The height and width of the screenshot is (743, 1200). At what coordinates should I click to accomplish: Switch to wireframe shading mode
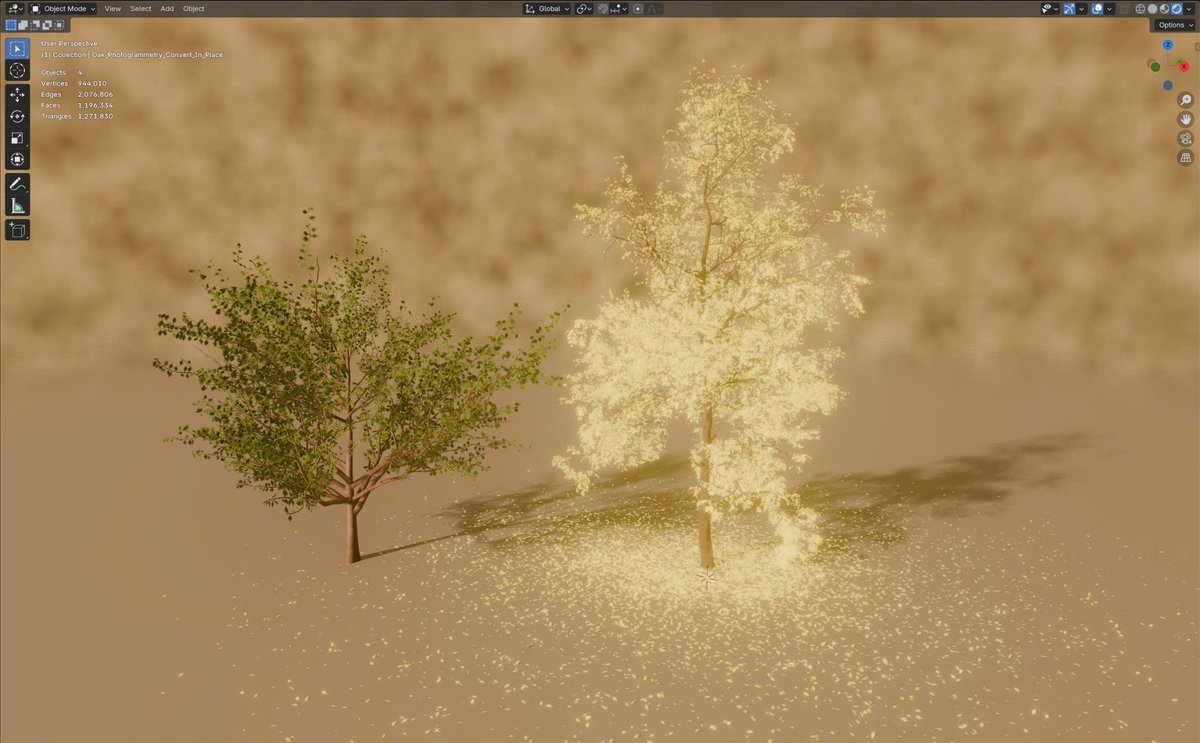click(x=1139, y=8)
